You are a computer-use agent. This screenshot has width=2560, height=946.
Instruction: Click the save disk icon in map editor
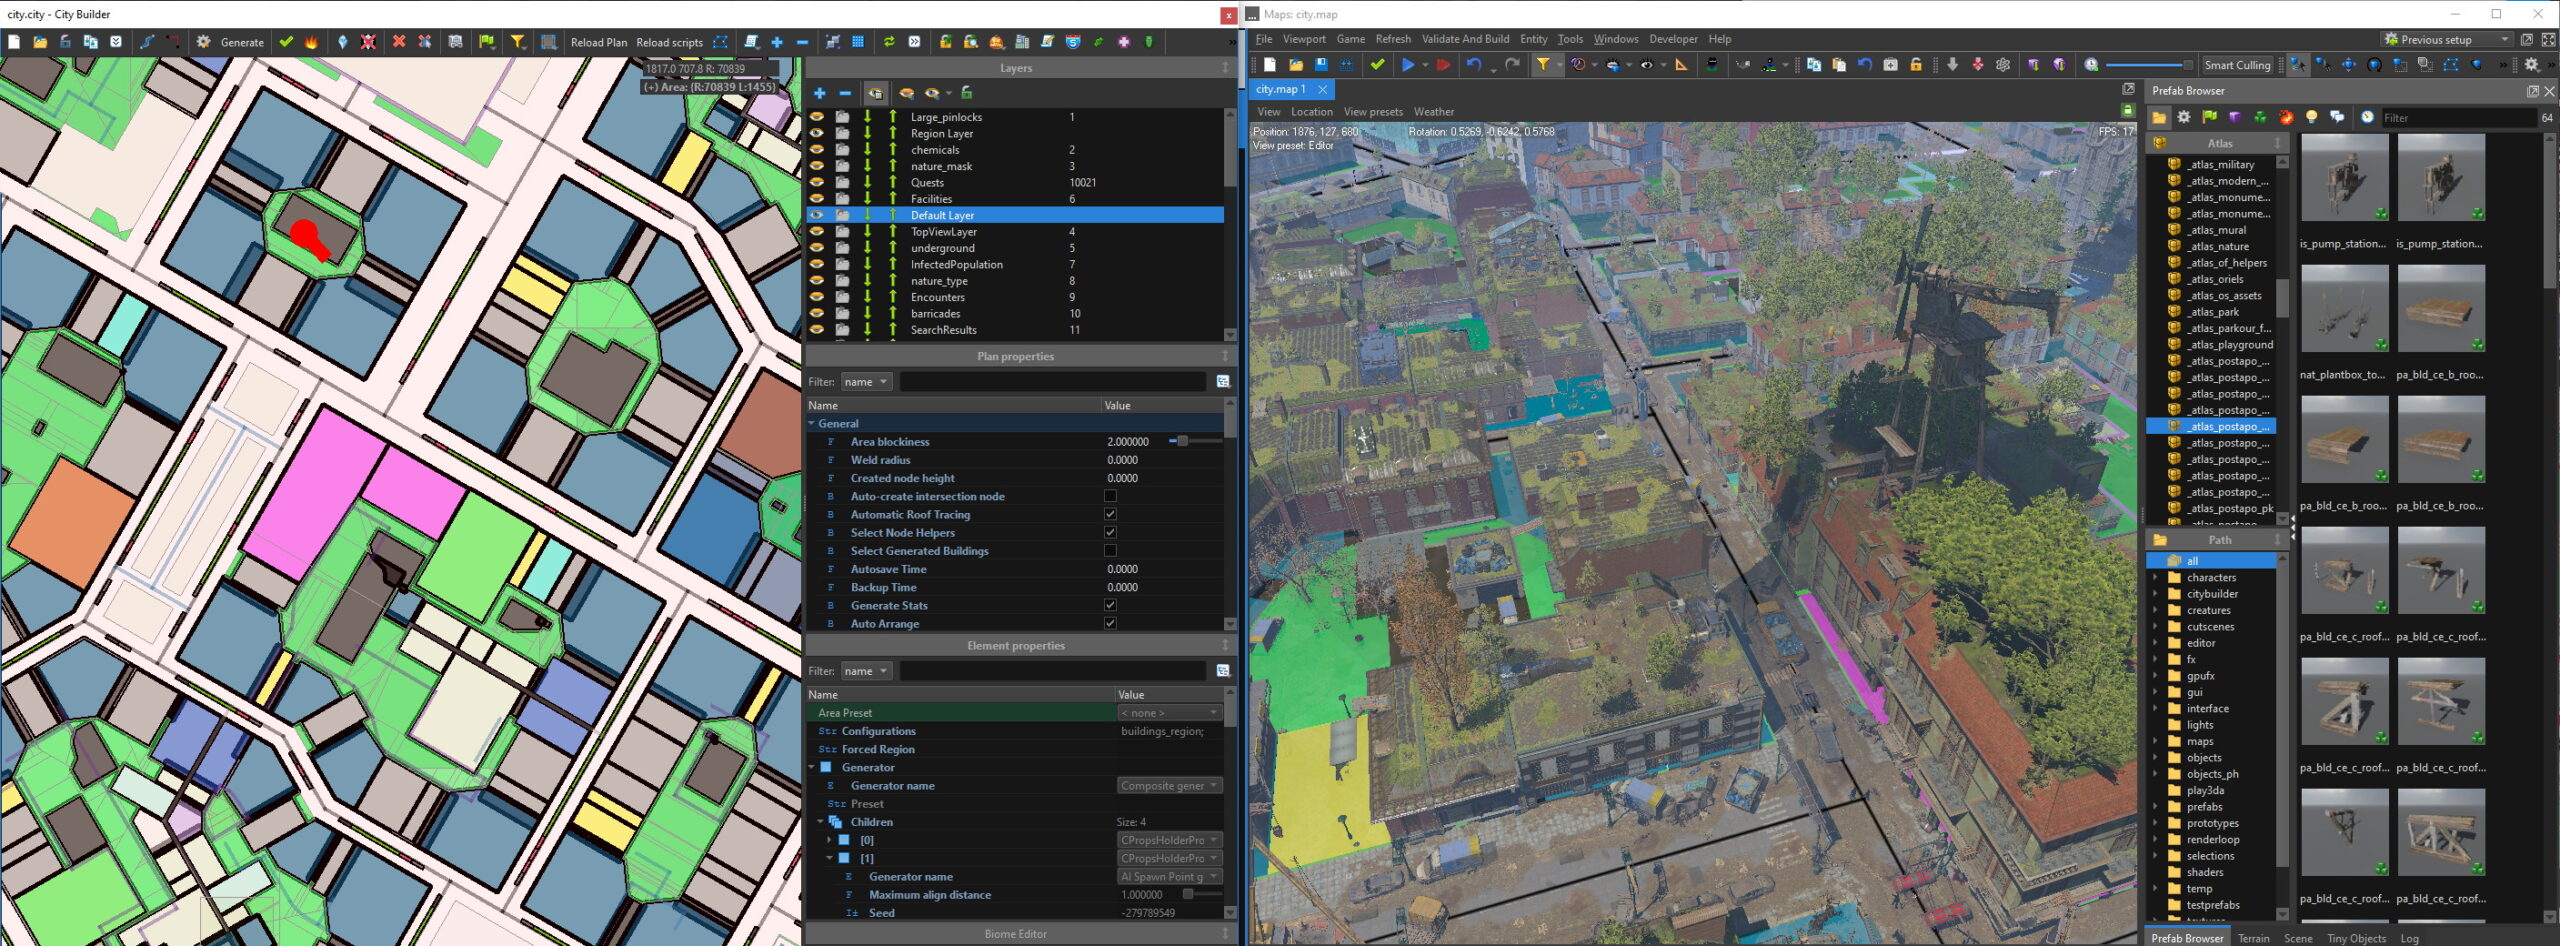(1321, 65)
